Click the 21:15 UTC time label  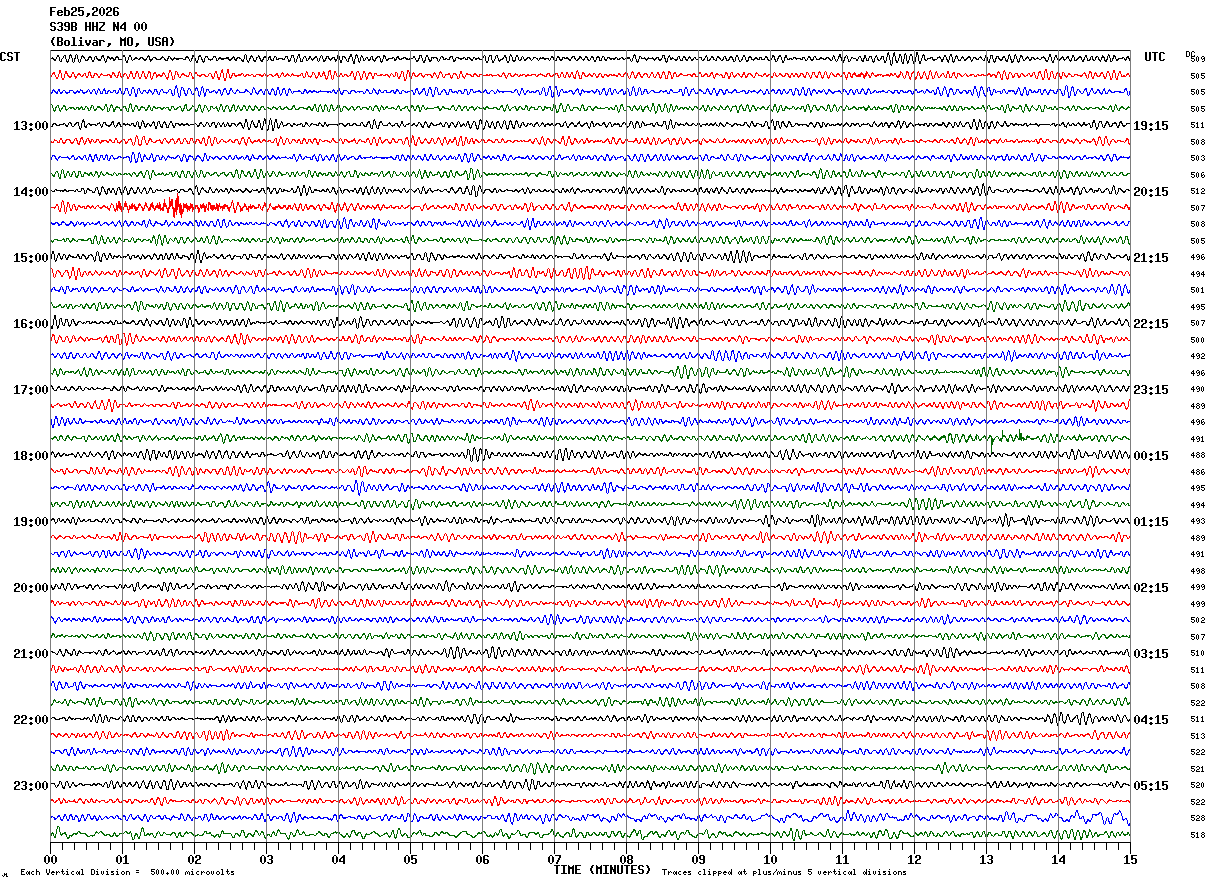(x=1151, y=258)
